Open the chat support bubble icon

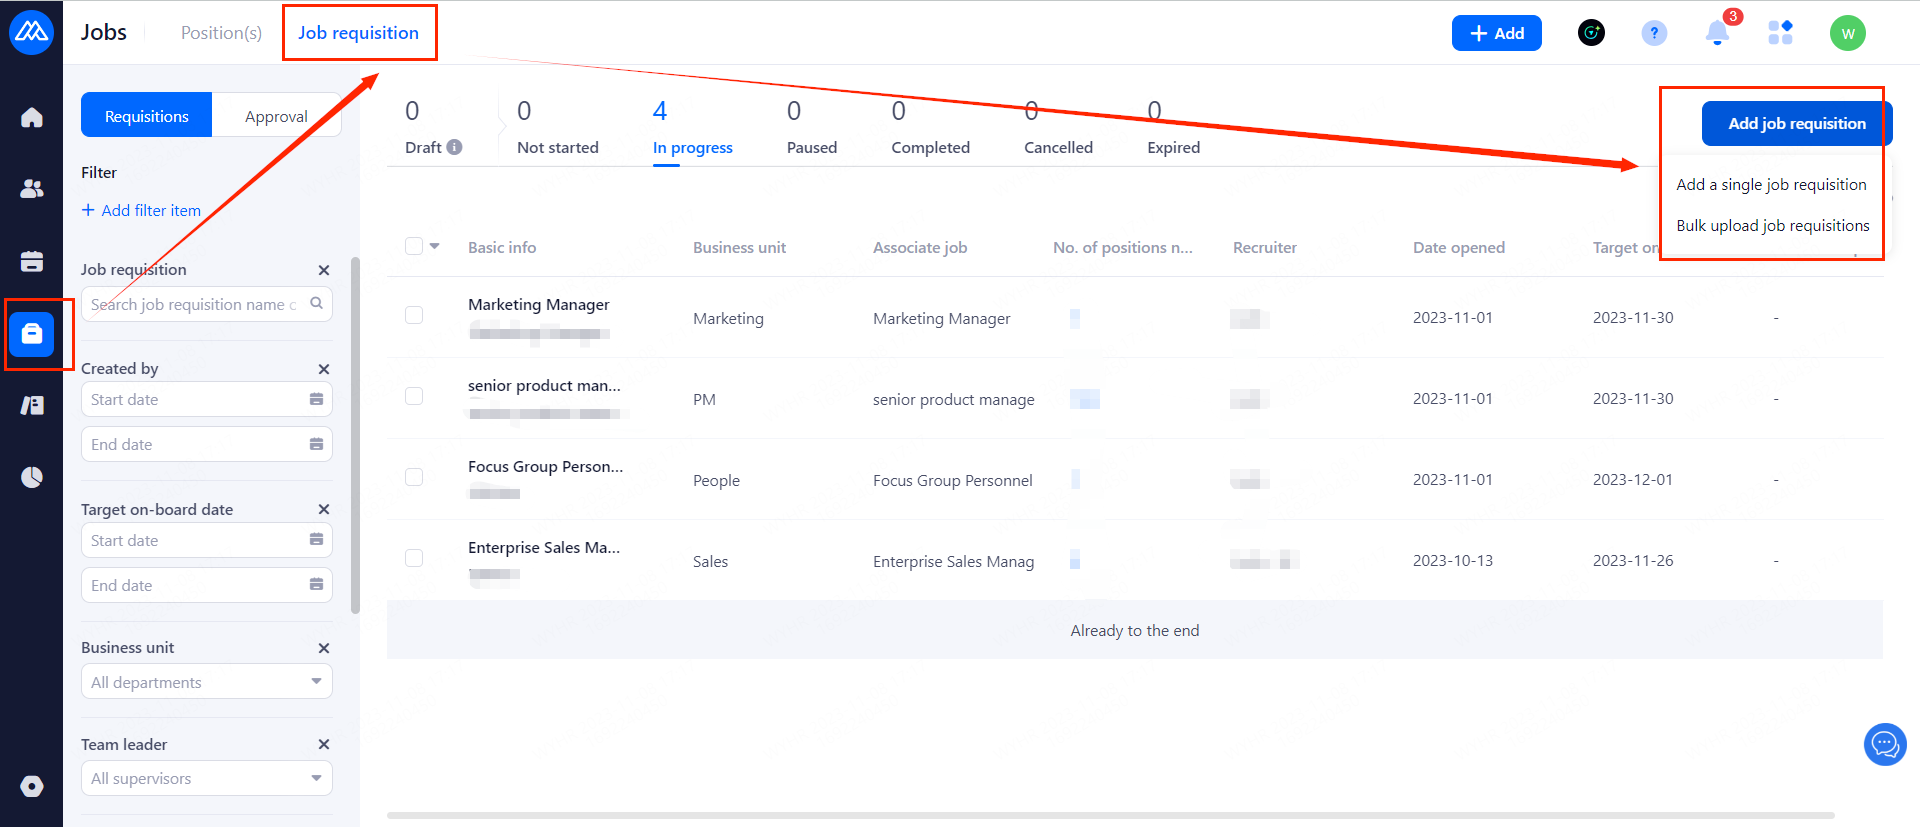click(x=1885, y=744)
